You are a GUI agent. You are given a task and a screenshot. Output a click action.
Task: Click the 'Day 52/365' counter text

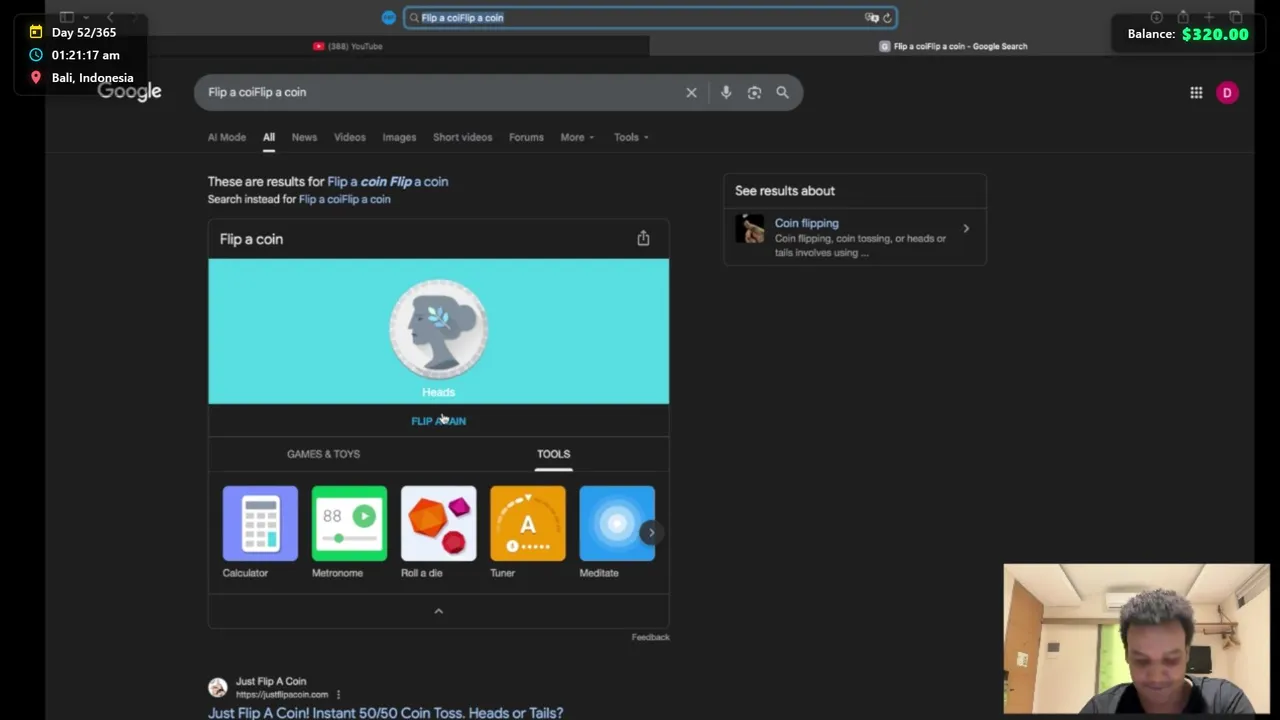pos(84,32)
